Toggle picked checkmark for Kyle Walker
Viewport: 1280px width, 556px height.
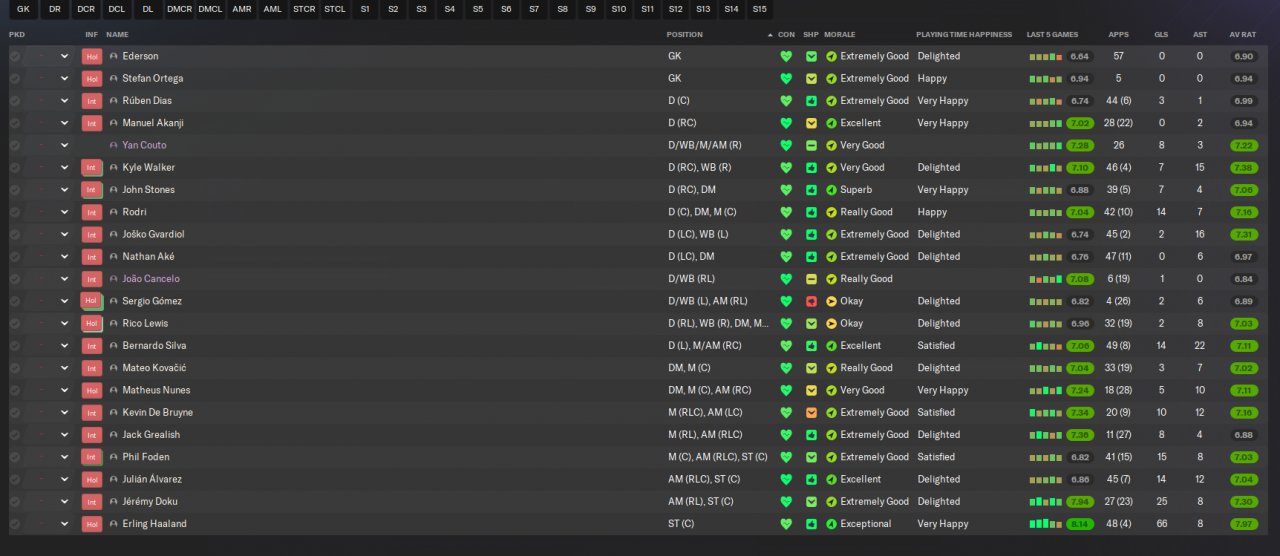[14, 168]
